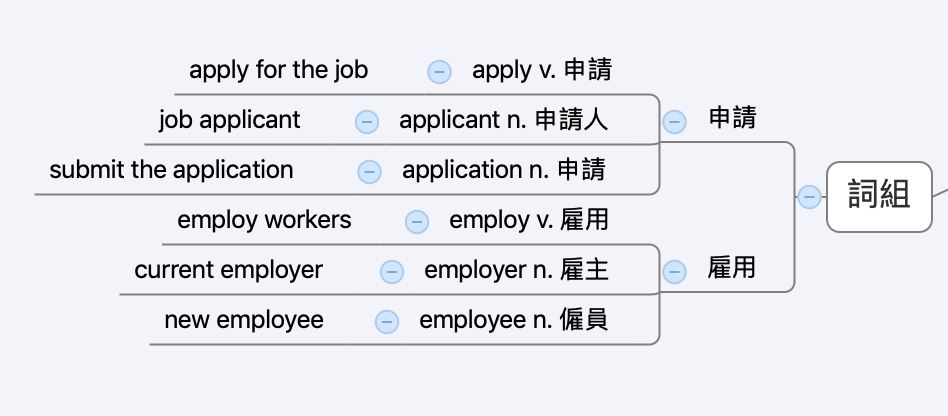The height and width of the screenshot is (416, 948).
Task: Collapse the 申請 branch
Action: [674, 122]
